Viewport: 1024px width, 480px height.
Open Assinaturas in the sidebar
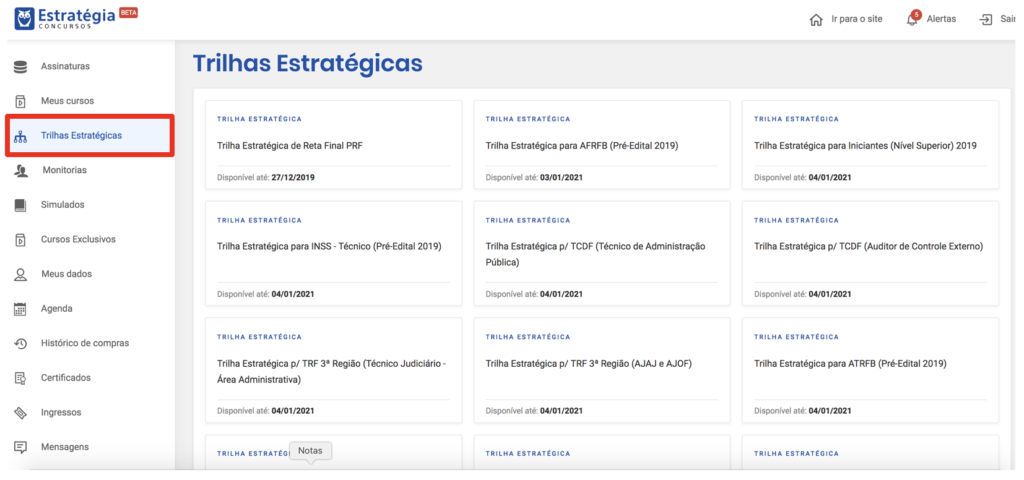(65, 66)
